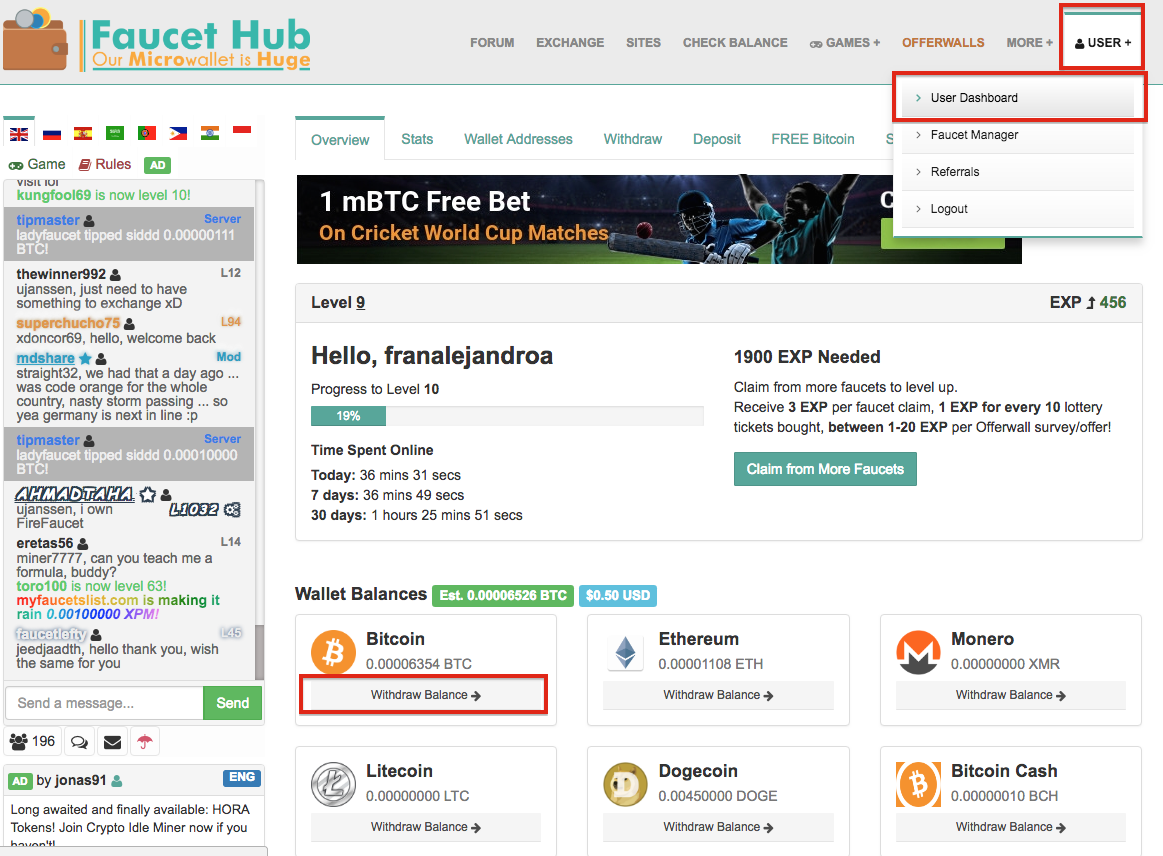The width and height of the screenshot is (1163, 856).
Task: Open OFFERWALLS in top navigation
Action: point(943,43)
